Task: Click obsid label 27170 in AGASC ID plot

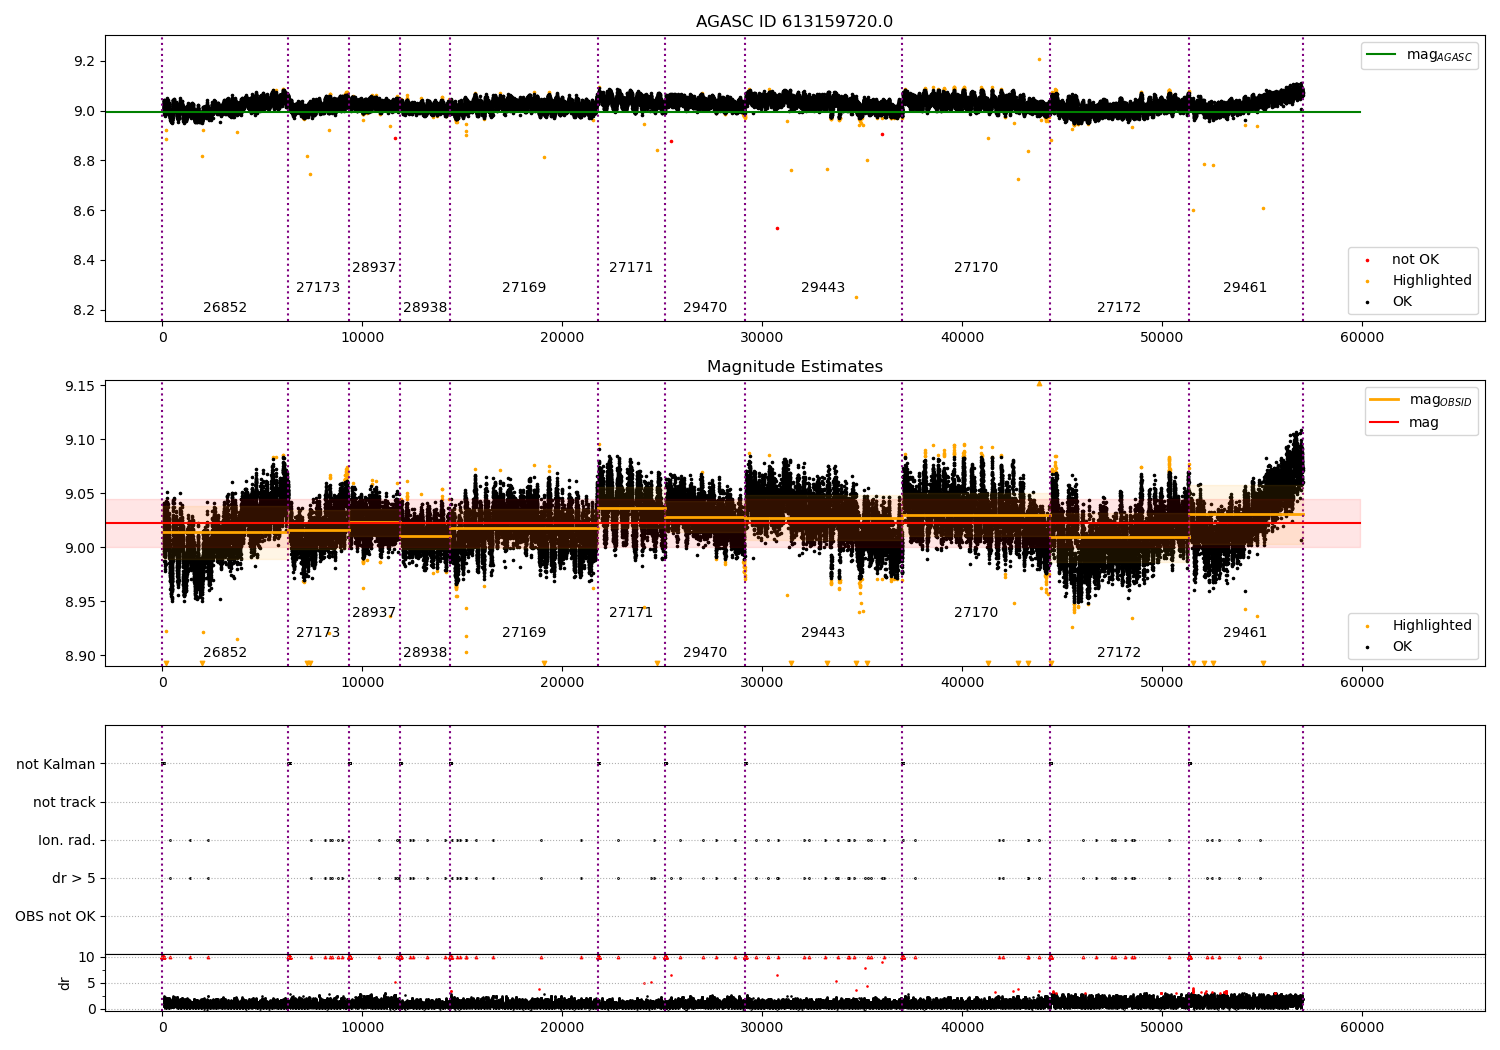Action: click(x=976, y=268)
